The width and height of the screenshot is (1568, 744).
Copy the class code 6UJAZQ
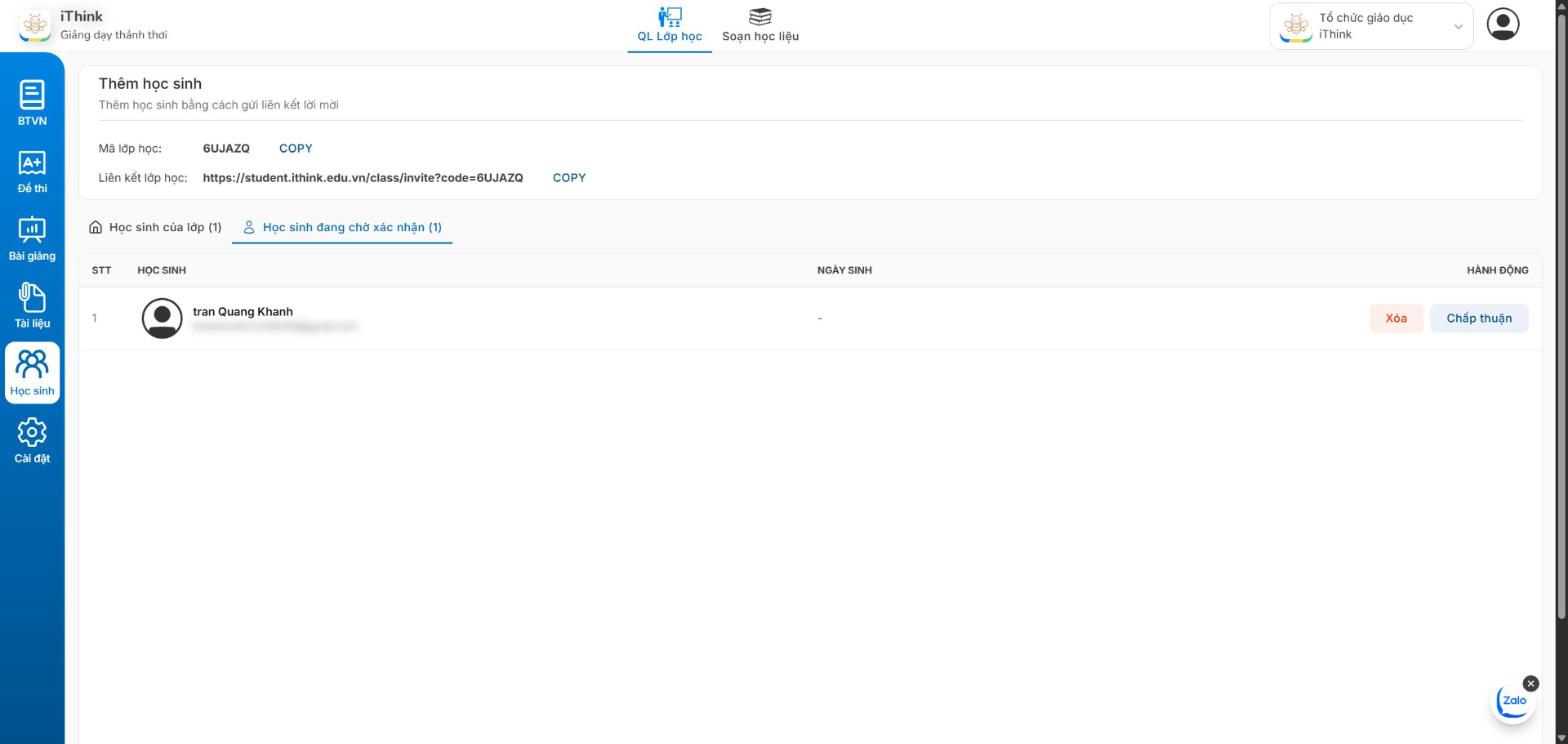295,148
